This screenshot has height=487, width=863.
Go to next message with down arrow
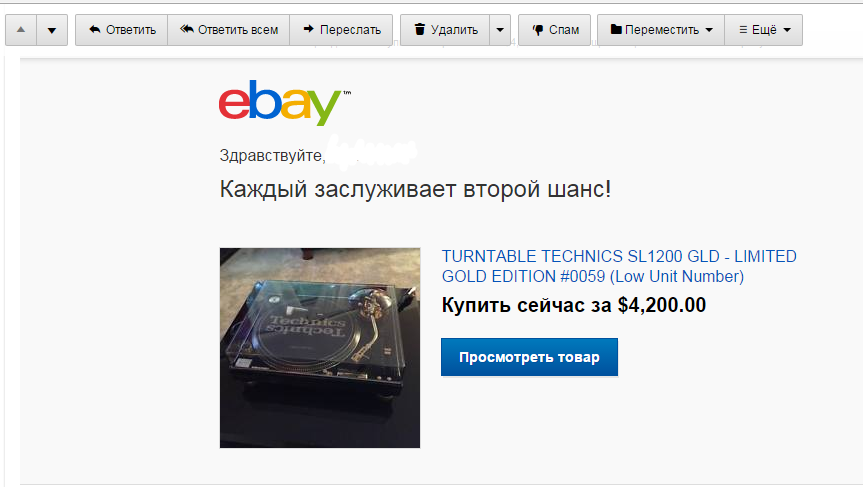[x=52, y=30]
